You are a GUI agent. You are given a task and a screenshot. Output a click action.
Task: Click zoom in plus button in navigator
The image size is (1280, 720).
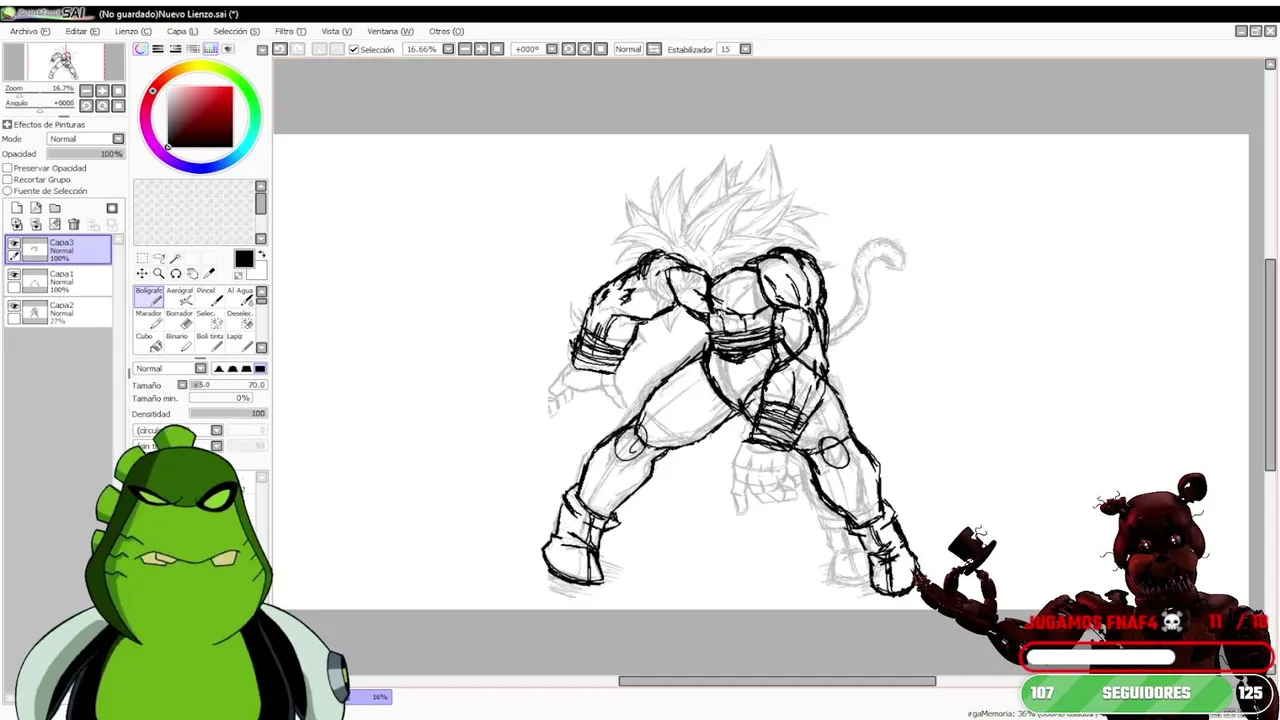[x=102, y=91]
